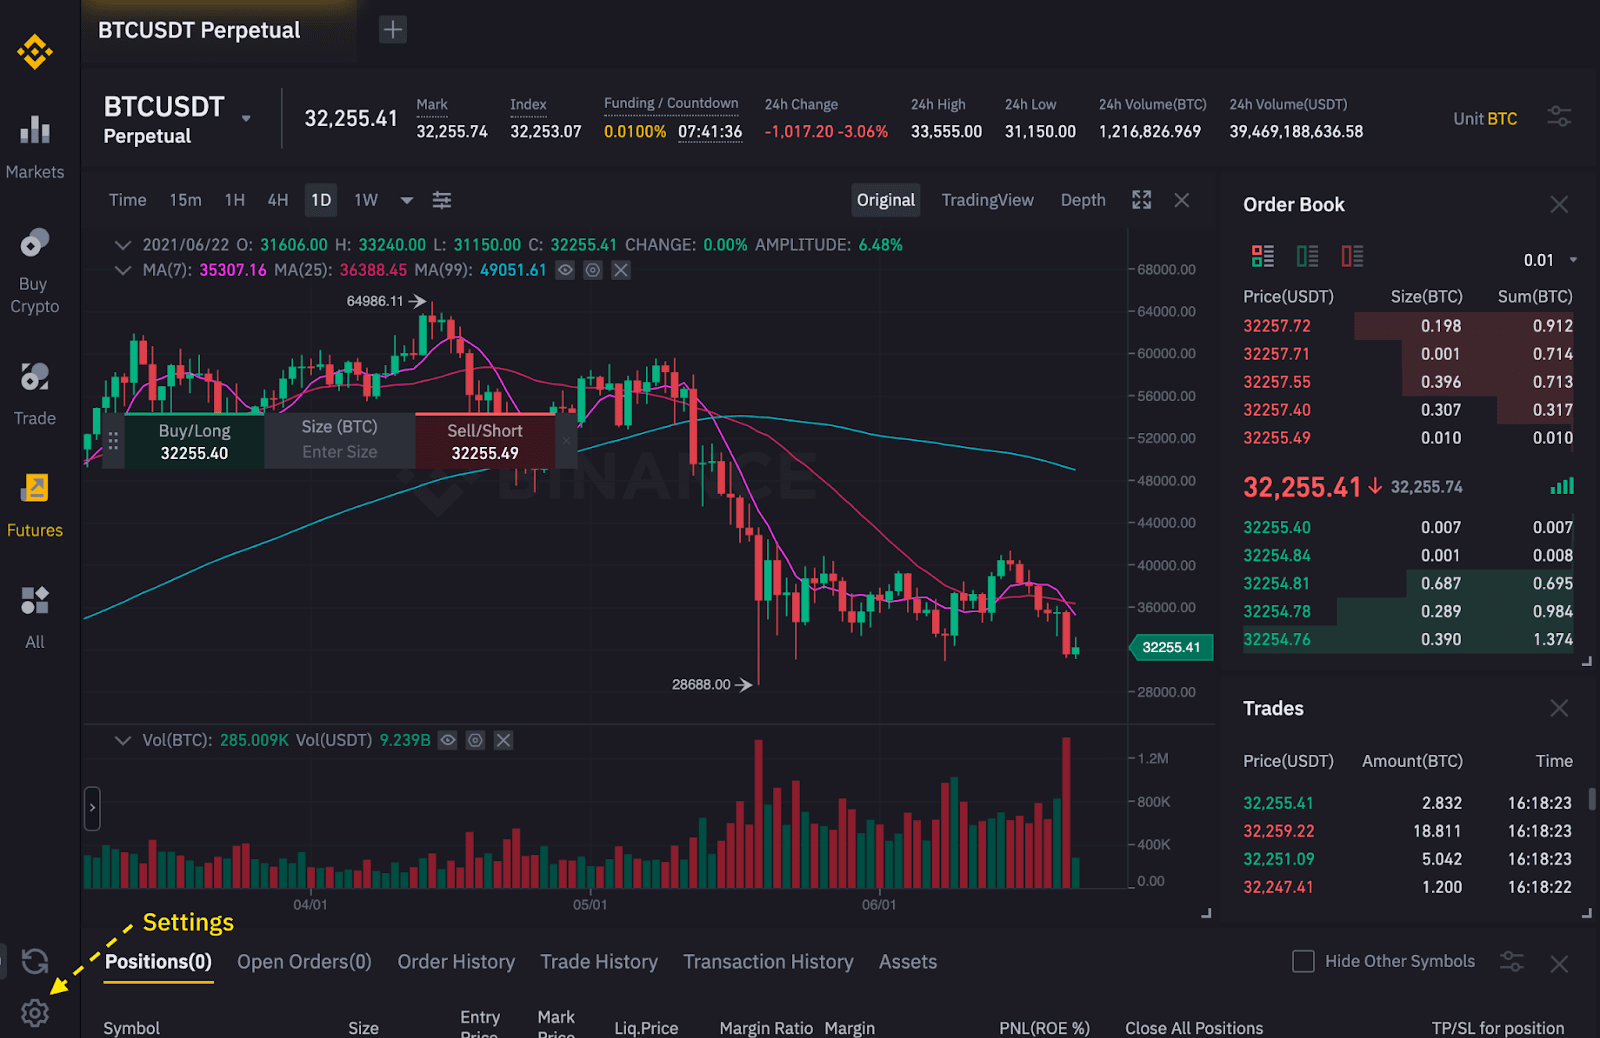This screenshot has height=1038, width=1600.
Task: Open chart indicator settings icon
Action: 441,200
